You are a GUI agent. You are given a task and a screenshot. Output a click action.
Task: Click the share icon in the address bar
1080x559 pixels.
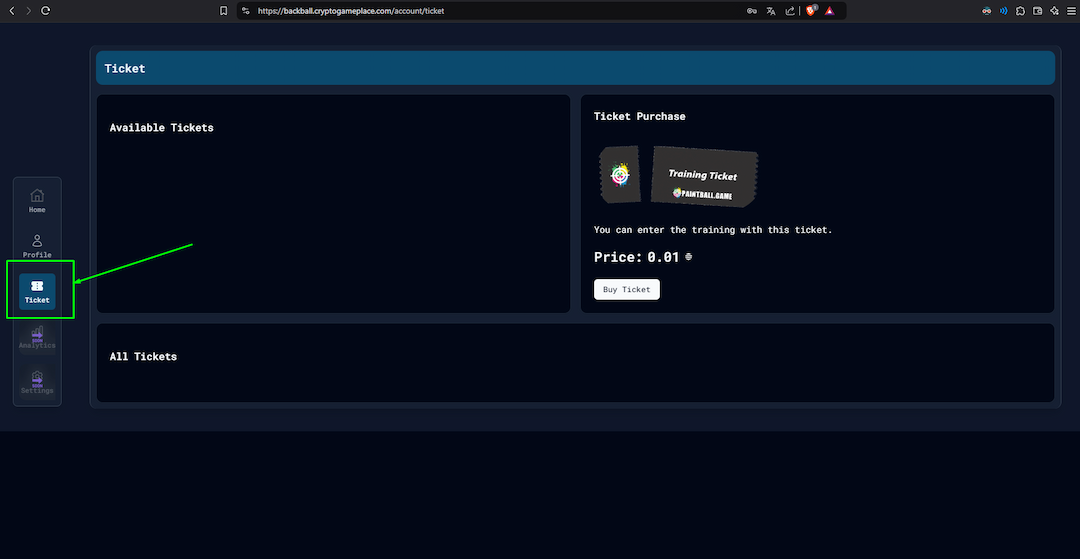[x=790, y=11]
